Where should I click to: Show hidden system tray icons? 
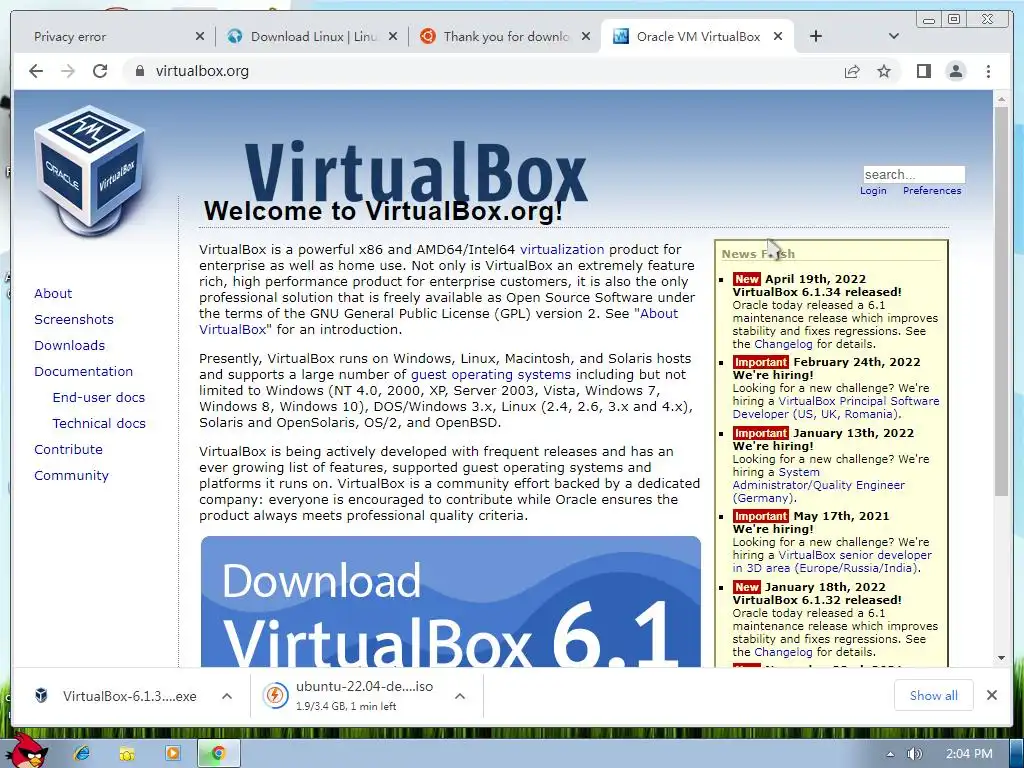tap(890, 755)
